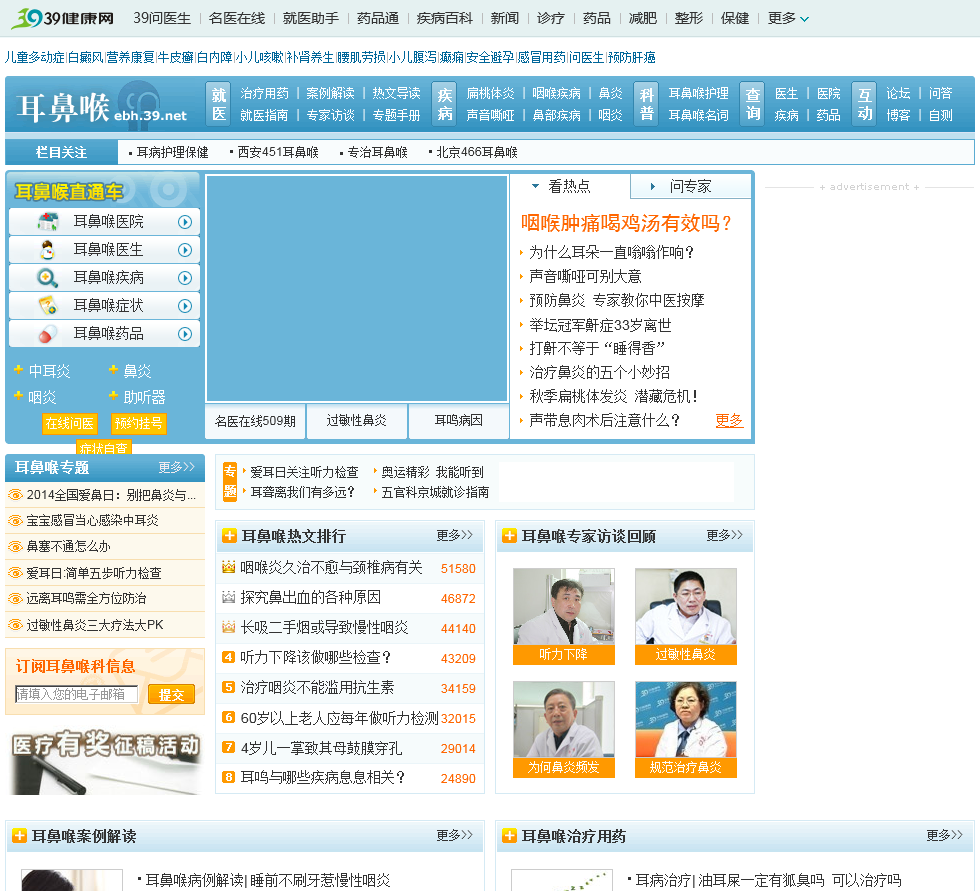Image resolution: width=980 pixels, height=891 pixels.
Task: Open the 论坛 link in 互动 section
Action: (898, 93)
